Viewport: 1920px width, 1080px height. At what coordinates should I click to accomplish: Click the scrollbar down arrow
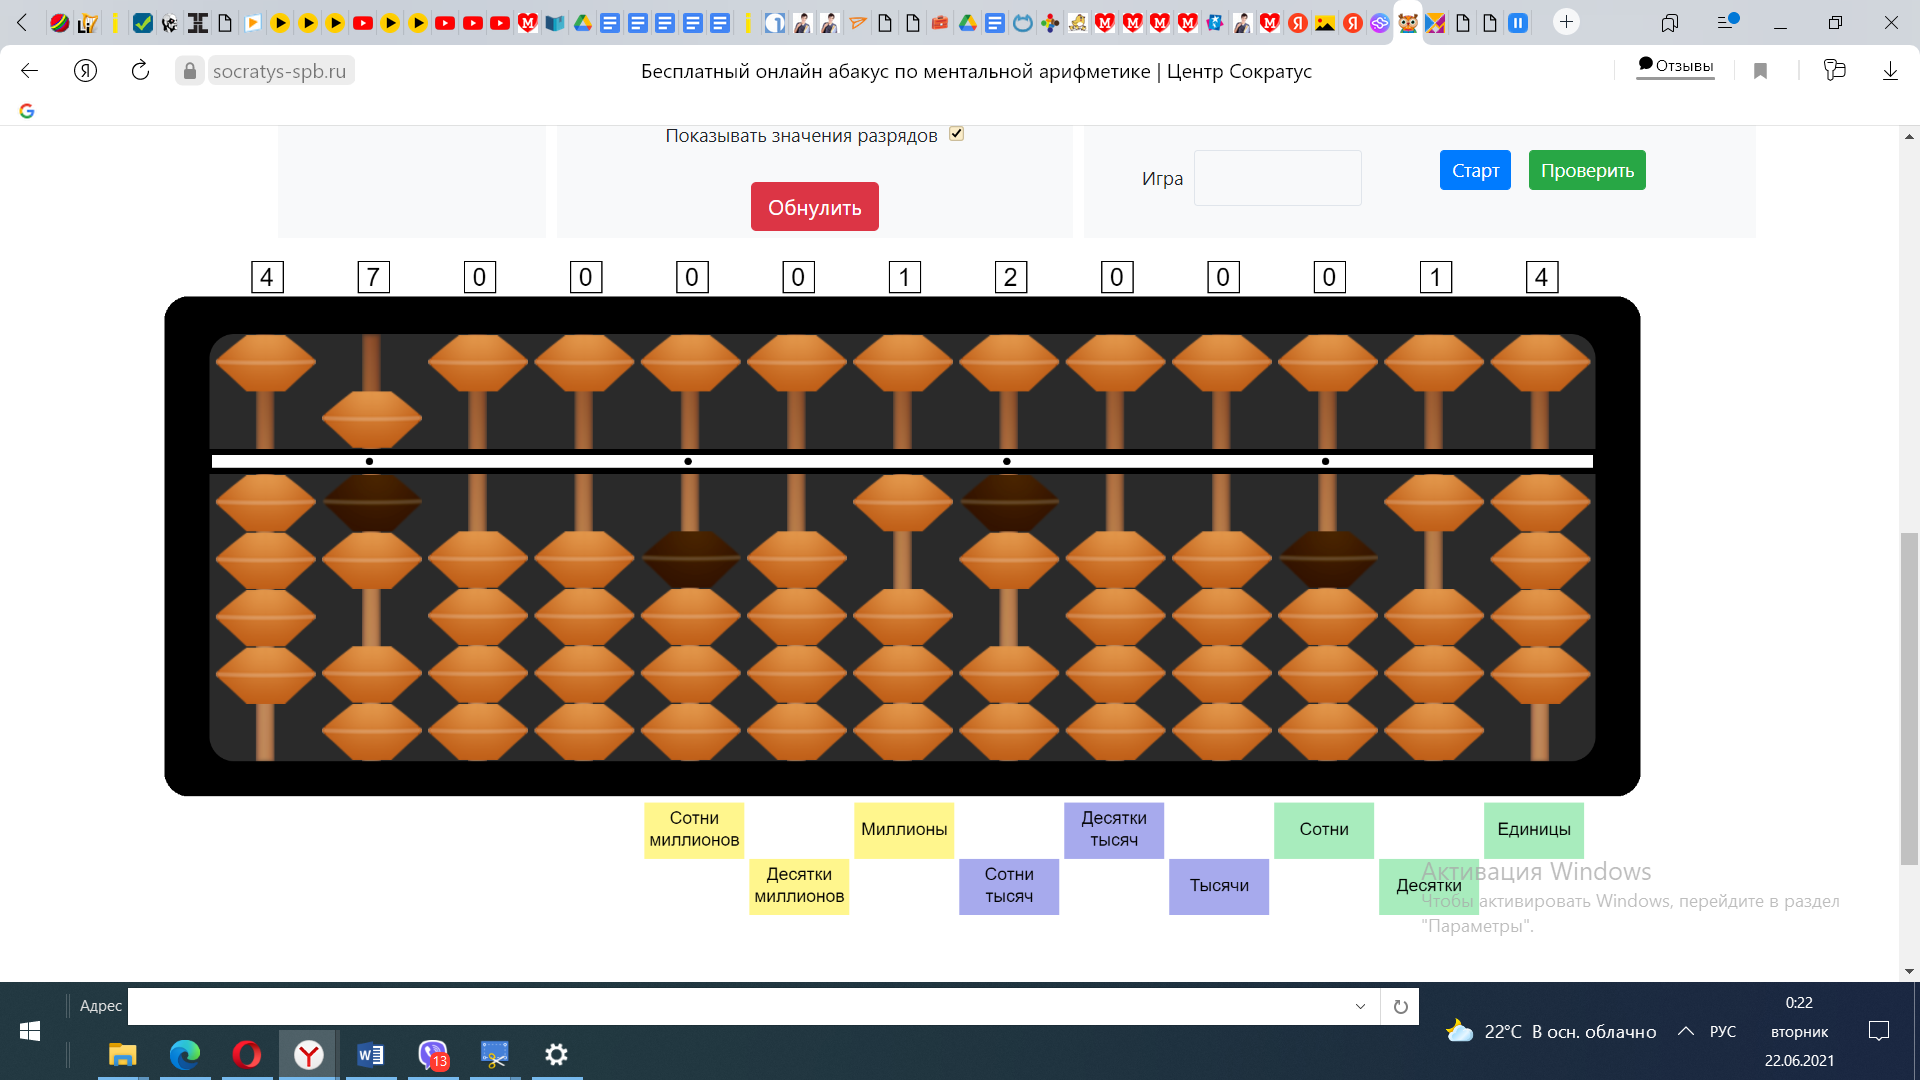pyautogui.click(x=1909, y=971)
